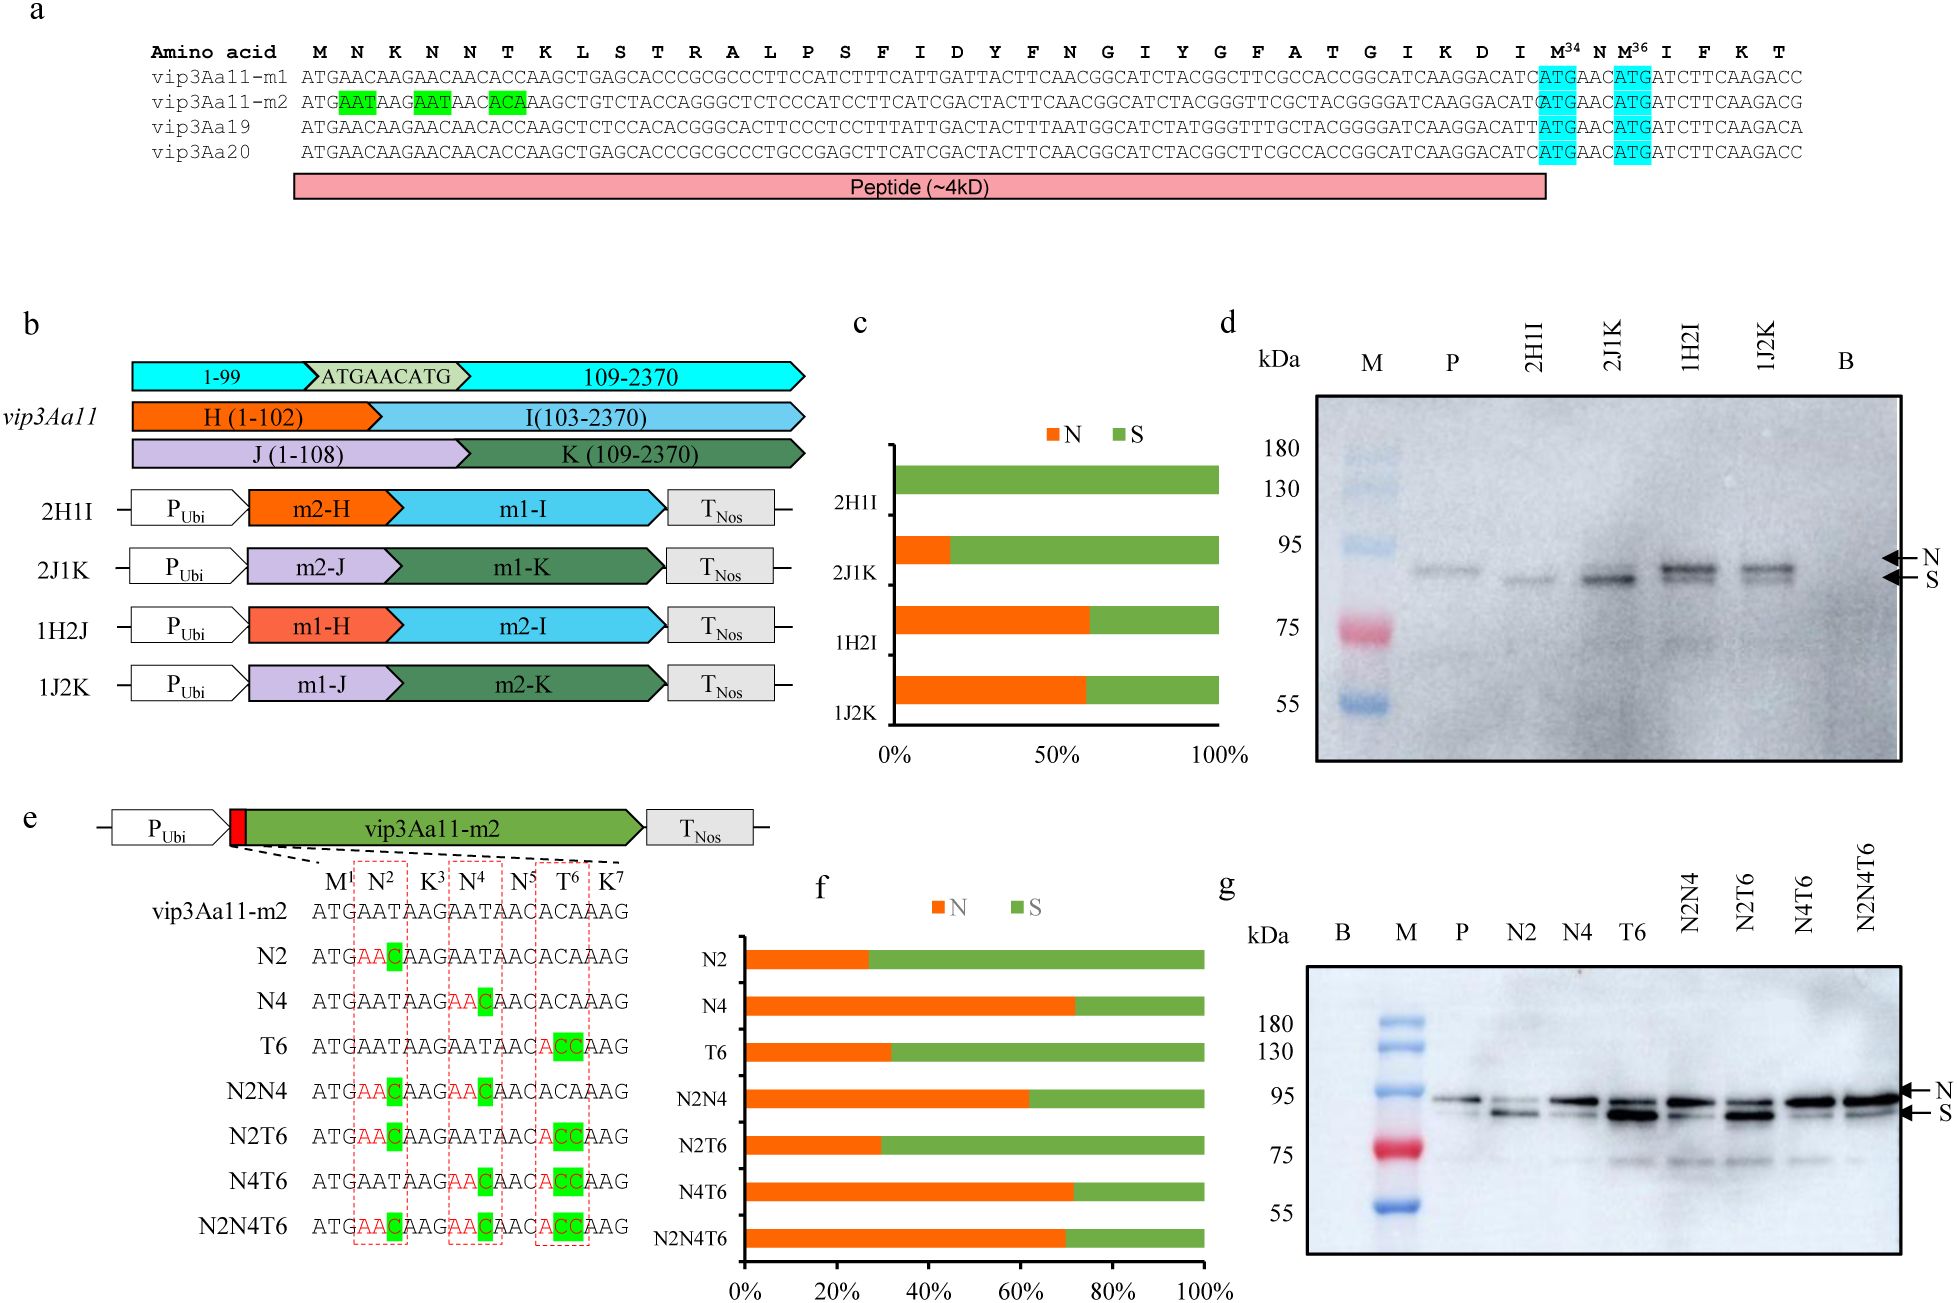The width and height of the screenshot is (1957, 1303).
Task: Click the orange N legend swatch in panel c
Action: point(1052,434)
